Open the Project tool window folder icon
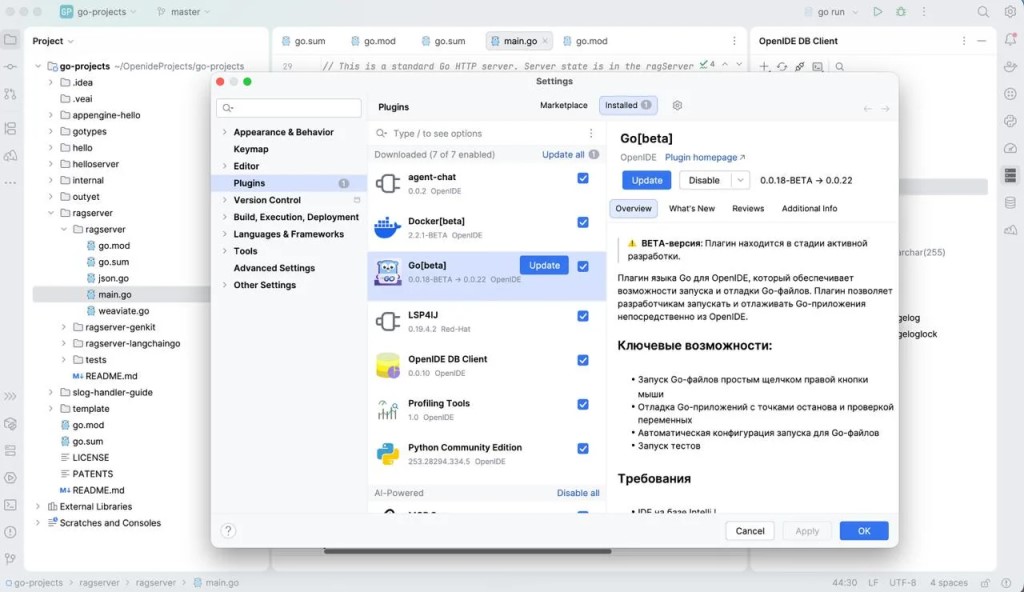 (10, 40)
